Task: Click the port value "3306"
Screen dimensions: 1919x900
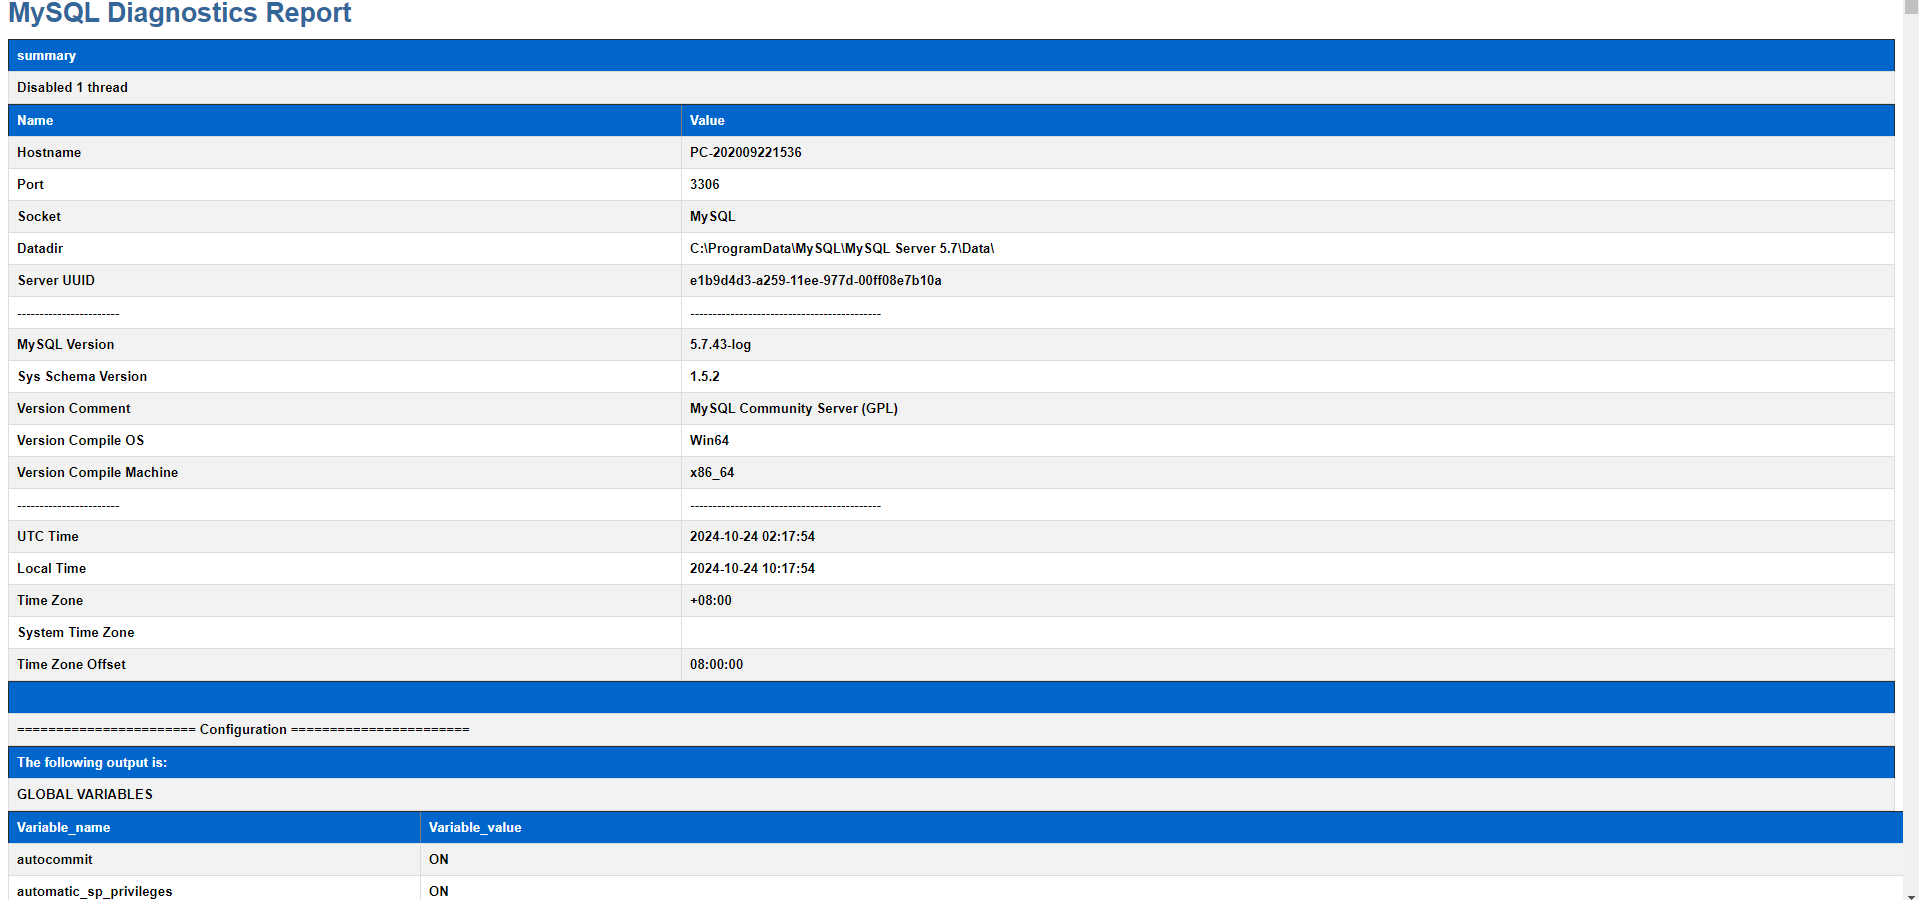Action: 705,185
